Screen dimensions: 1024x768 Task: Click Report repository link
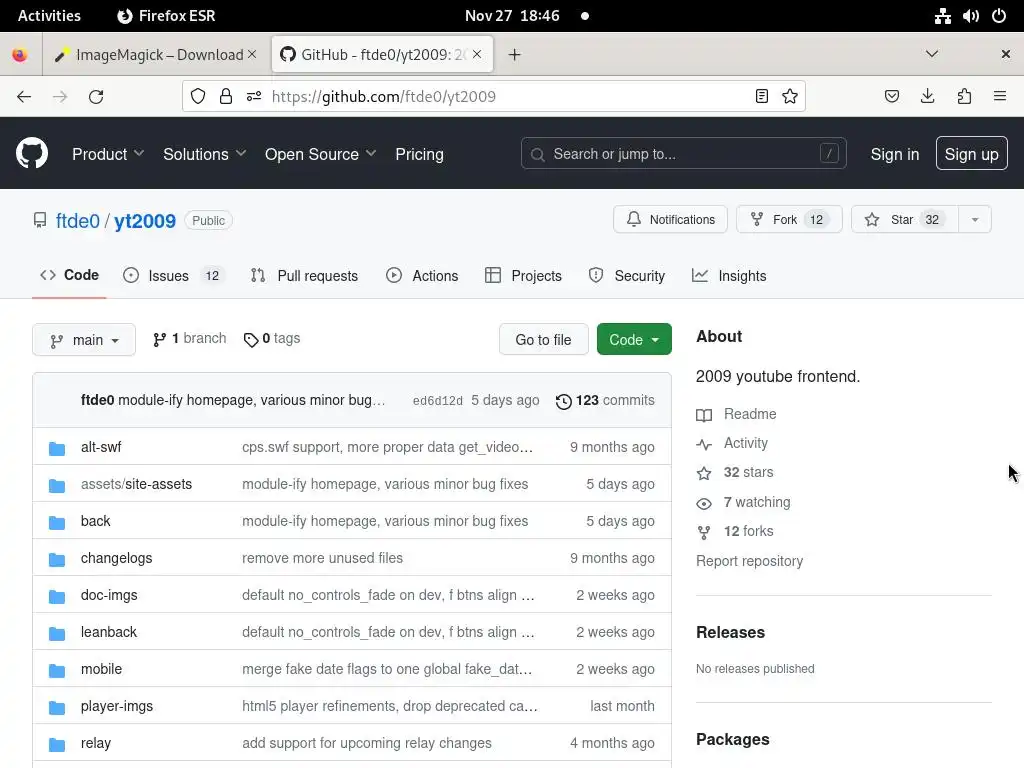749,561
